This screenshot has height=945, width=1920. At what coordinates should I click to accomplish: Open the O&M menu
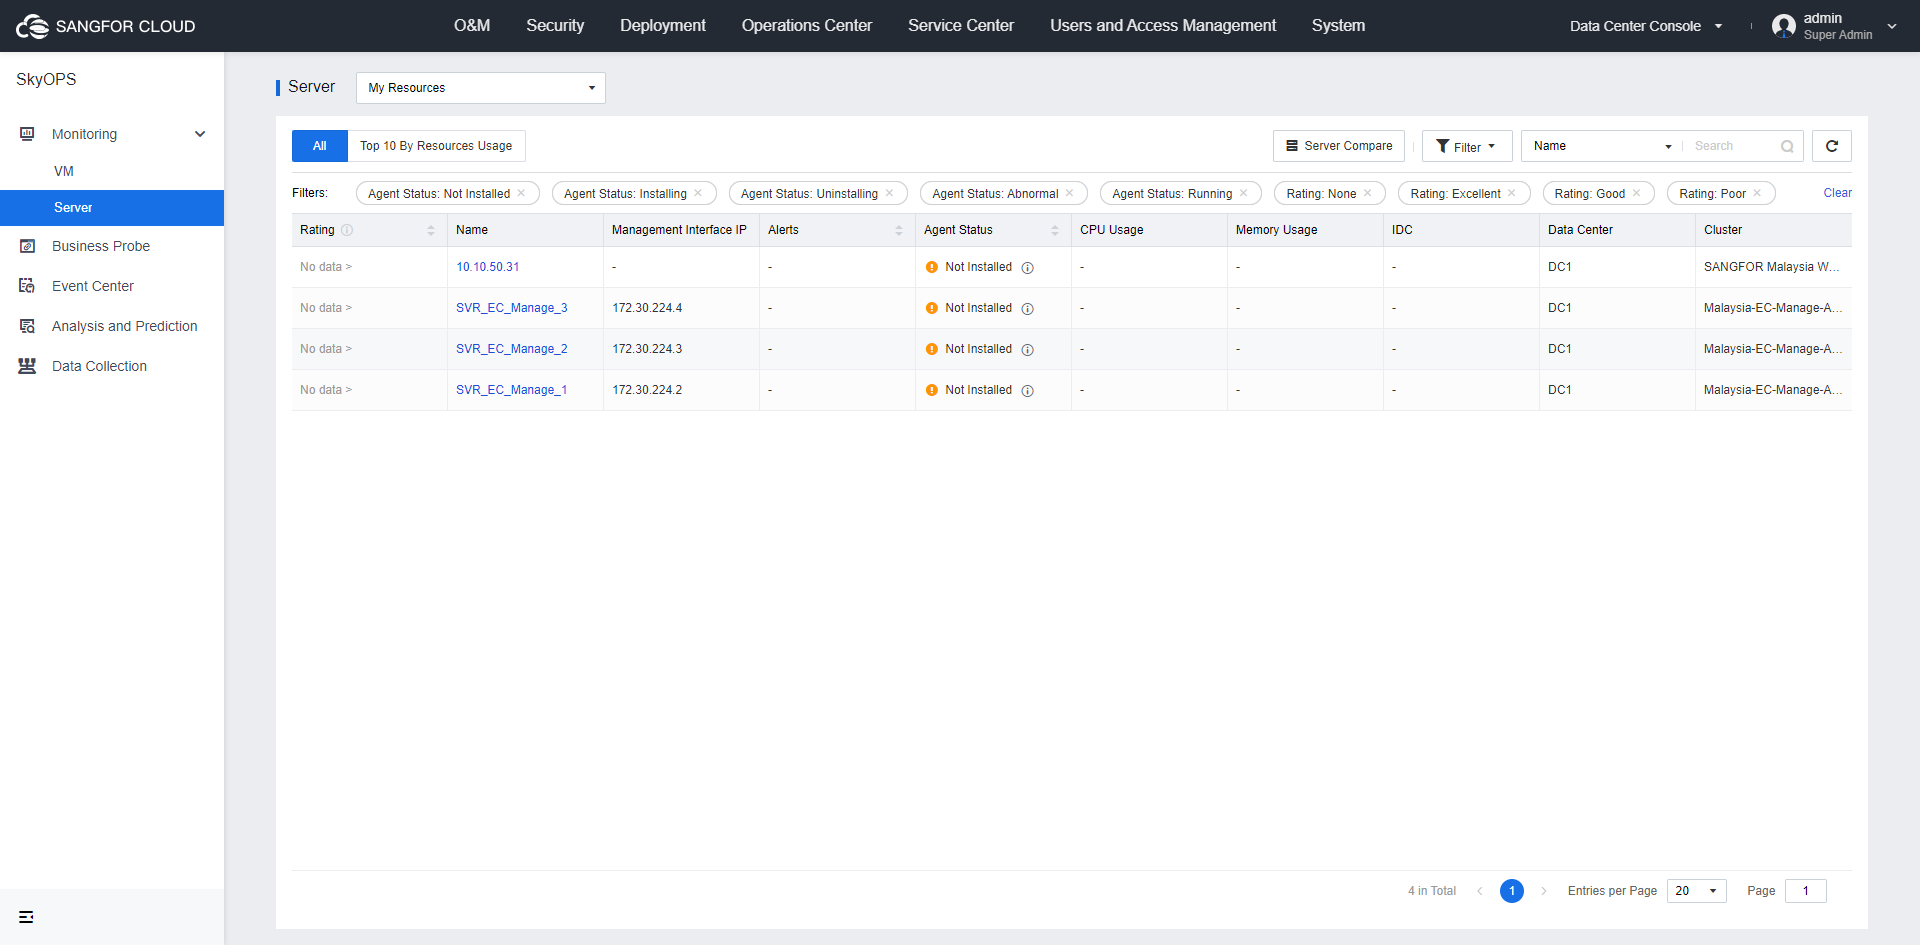click(472, 26)
